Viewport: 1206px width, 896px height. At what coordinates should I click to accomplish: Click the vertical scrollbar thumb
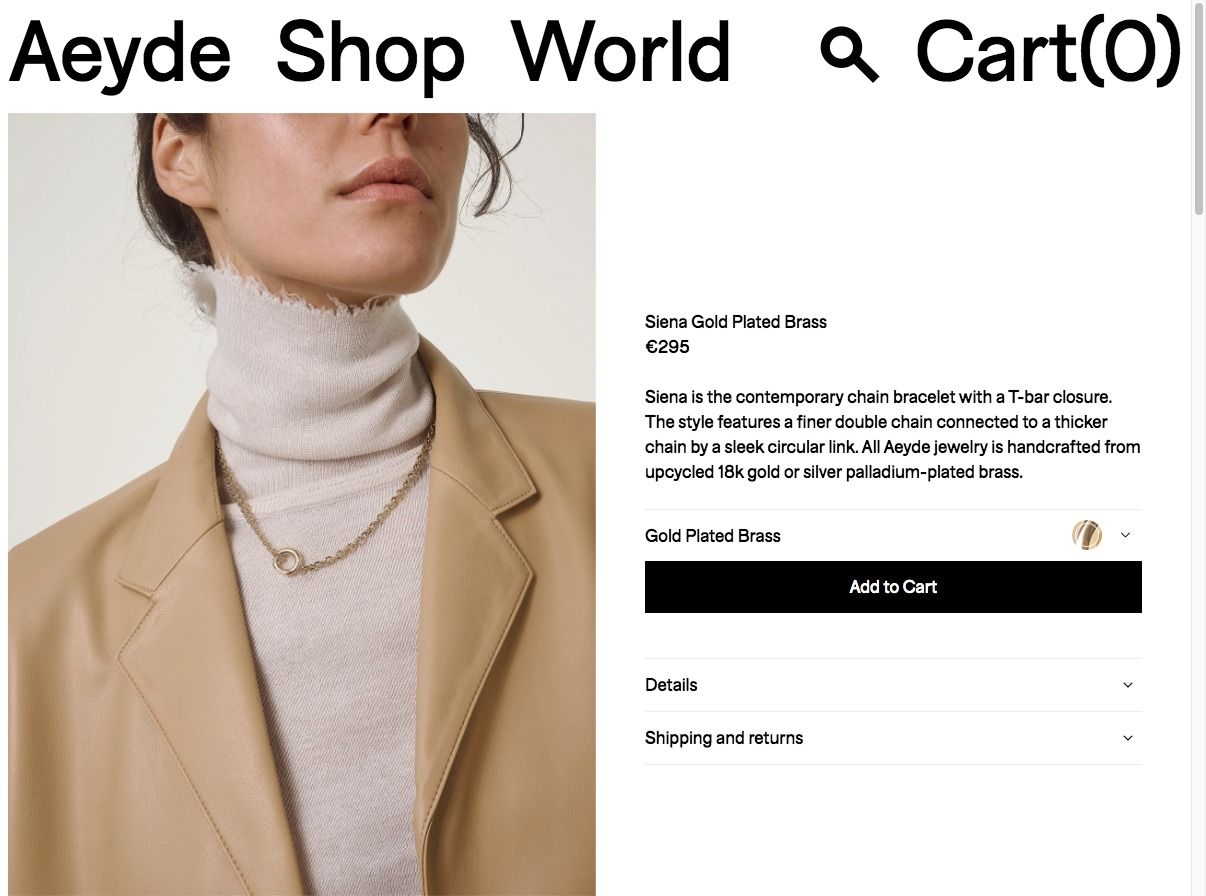[1199, 110]
